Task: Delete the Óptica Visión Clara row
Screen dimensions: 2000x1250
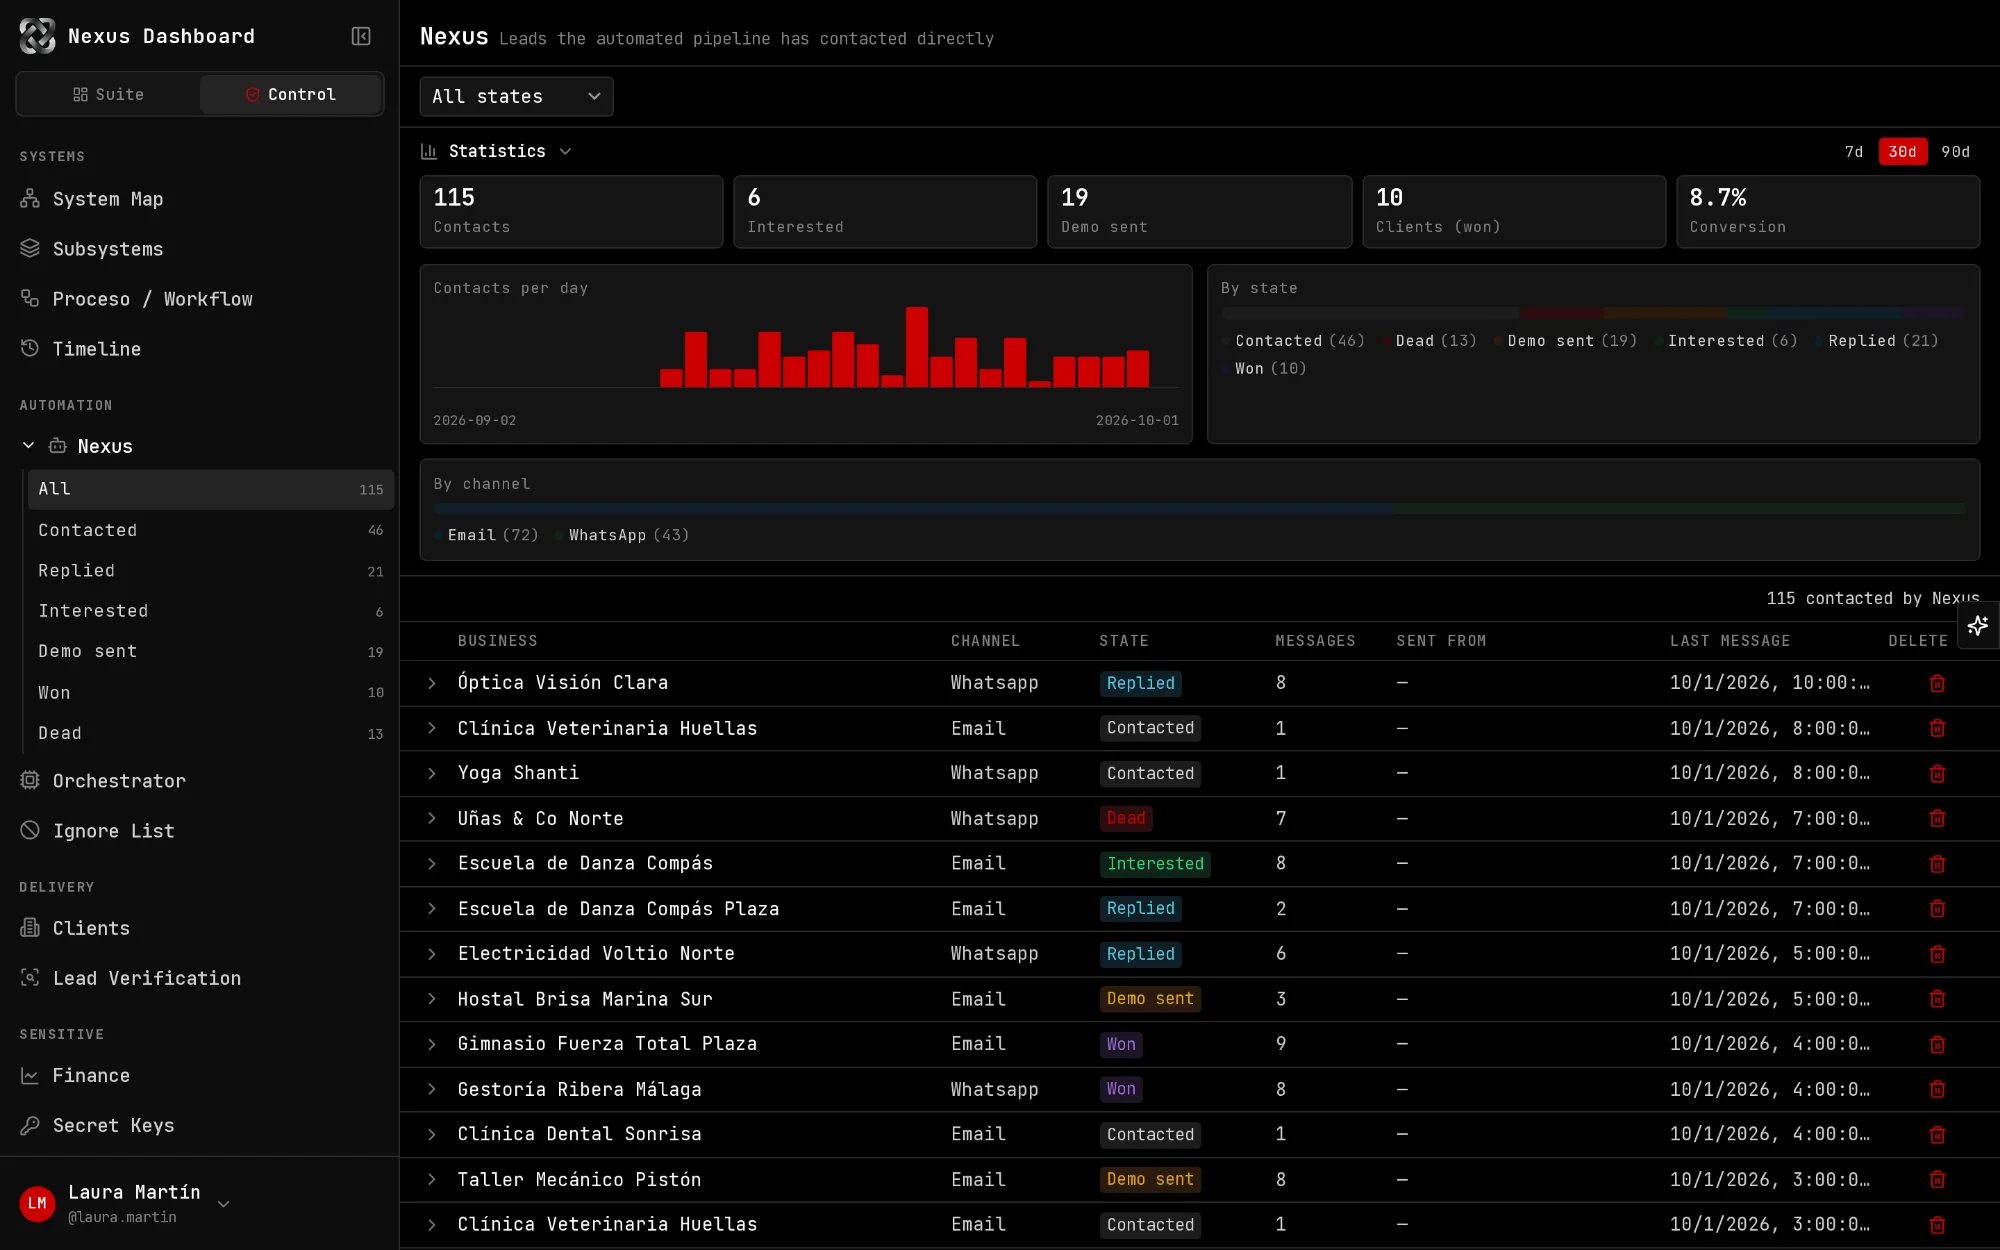Action: 1937,683
